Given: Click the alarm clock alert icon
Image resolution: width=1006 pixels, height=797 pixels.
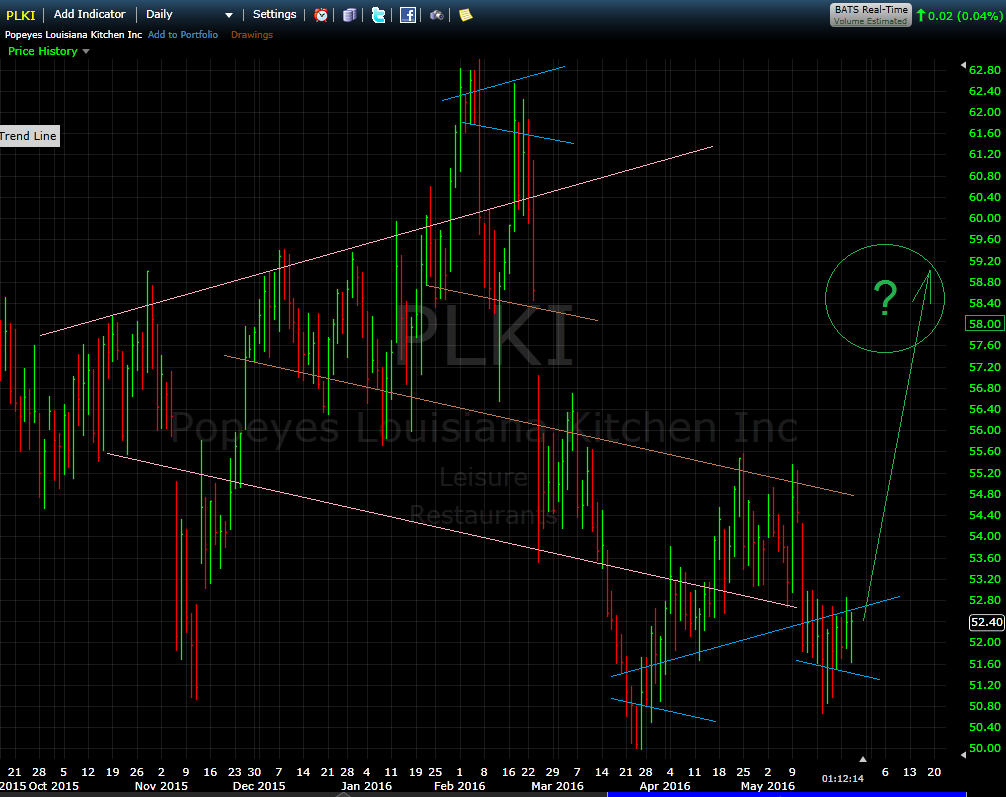Looking at the screenshot, I should [x=321, y=15].
